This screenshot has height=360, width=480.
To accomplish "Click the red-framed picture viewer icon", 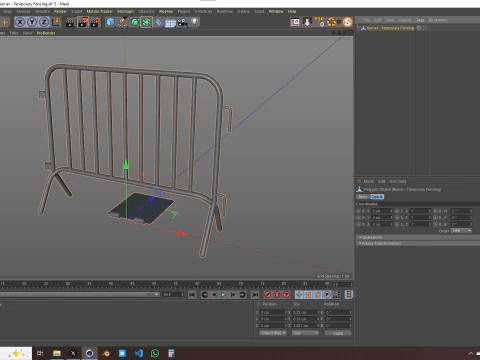I will 295,22.
